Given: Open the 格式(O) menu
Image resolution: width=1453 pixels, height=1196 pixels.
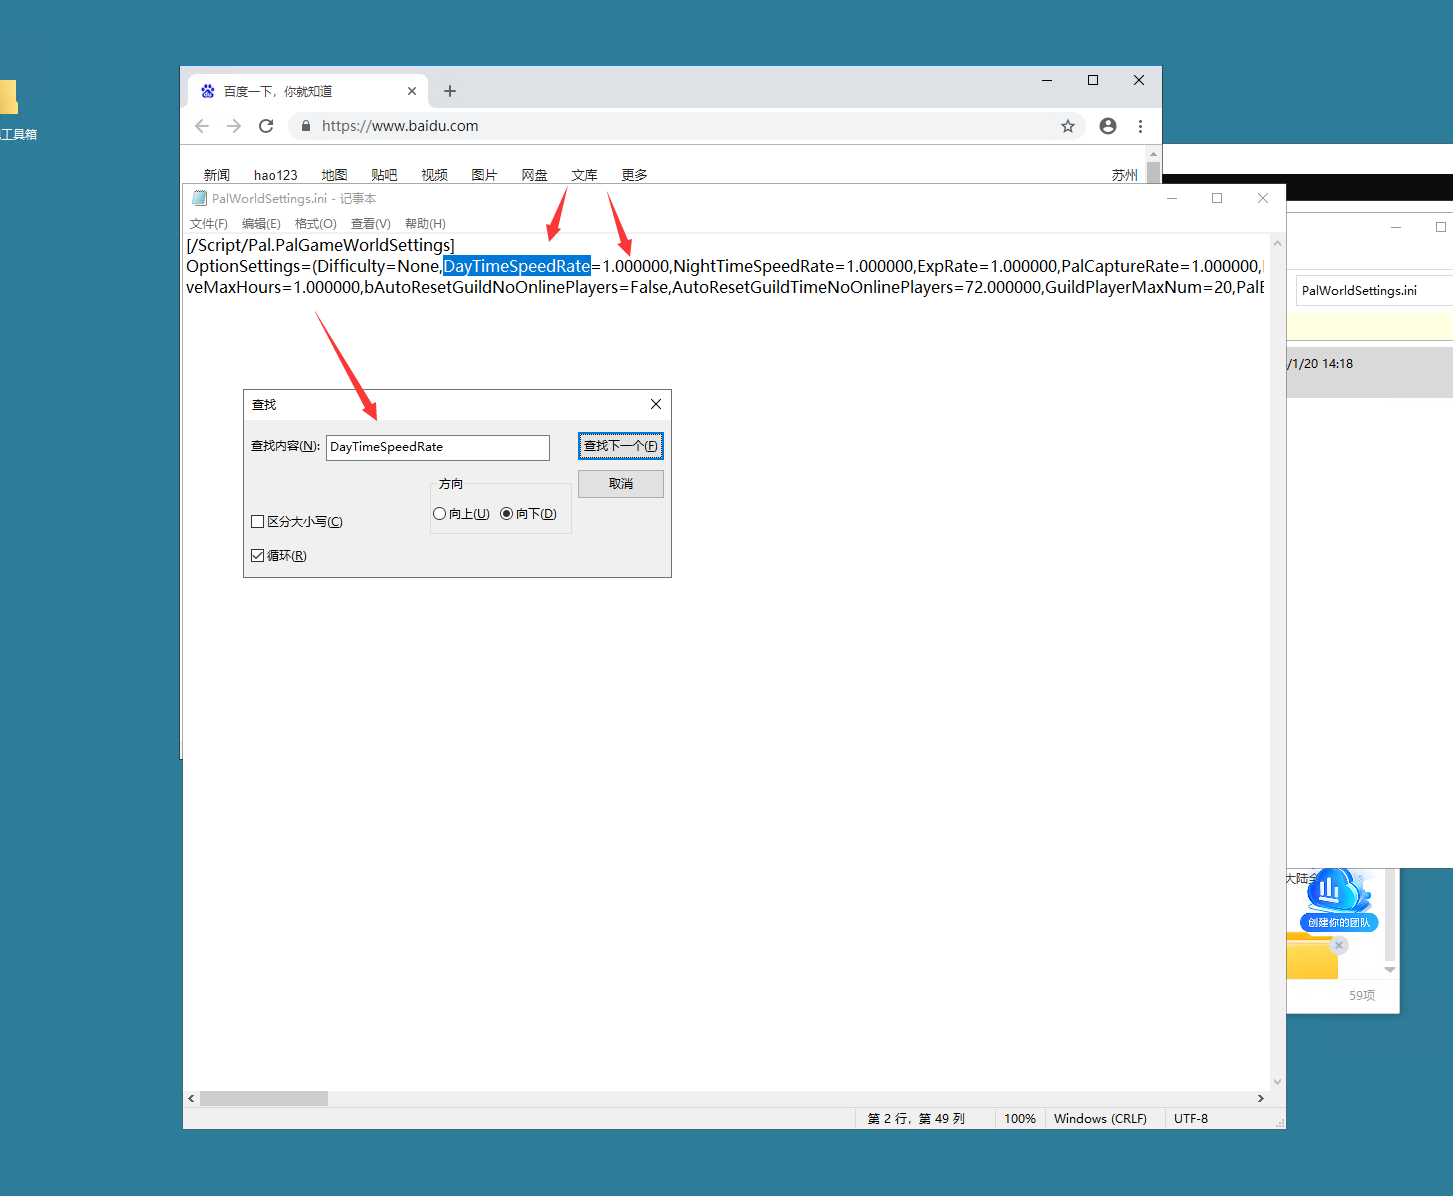Looking at the screenshot, I should (315, 224).
